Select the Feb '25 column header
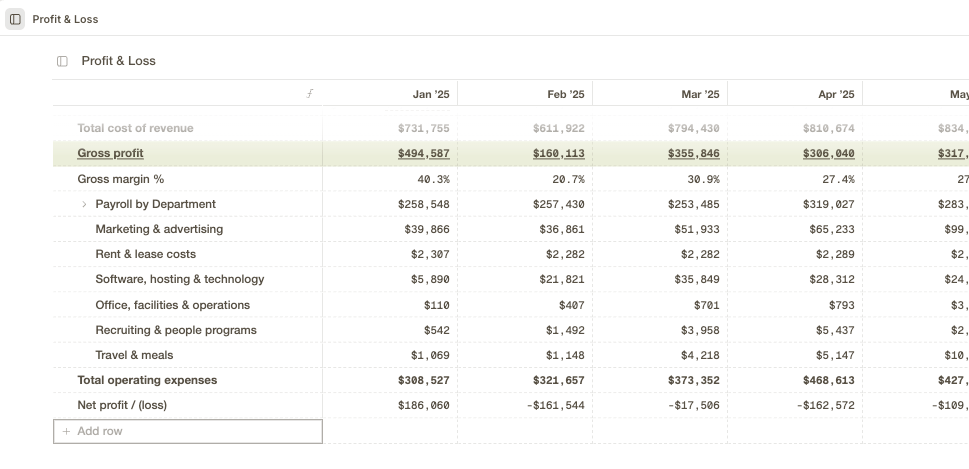This screenshot has height=469, width=969. pyautogui.click(x=565, y=95)
